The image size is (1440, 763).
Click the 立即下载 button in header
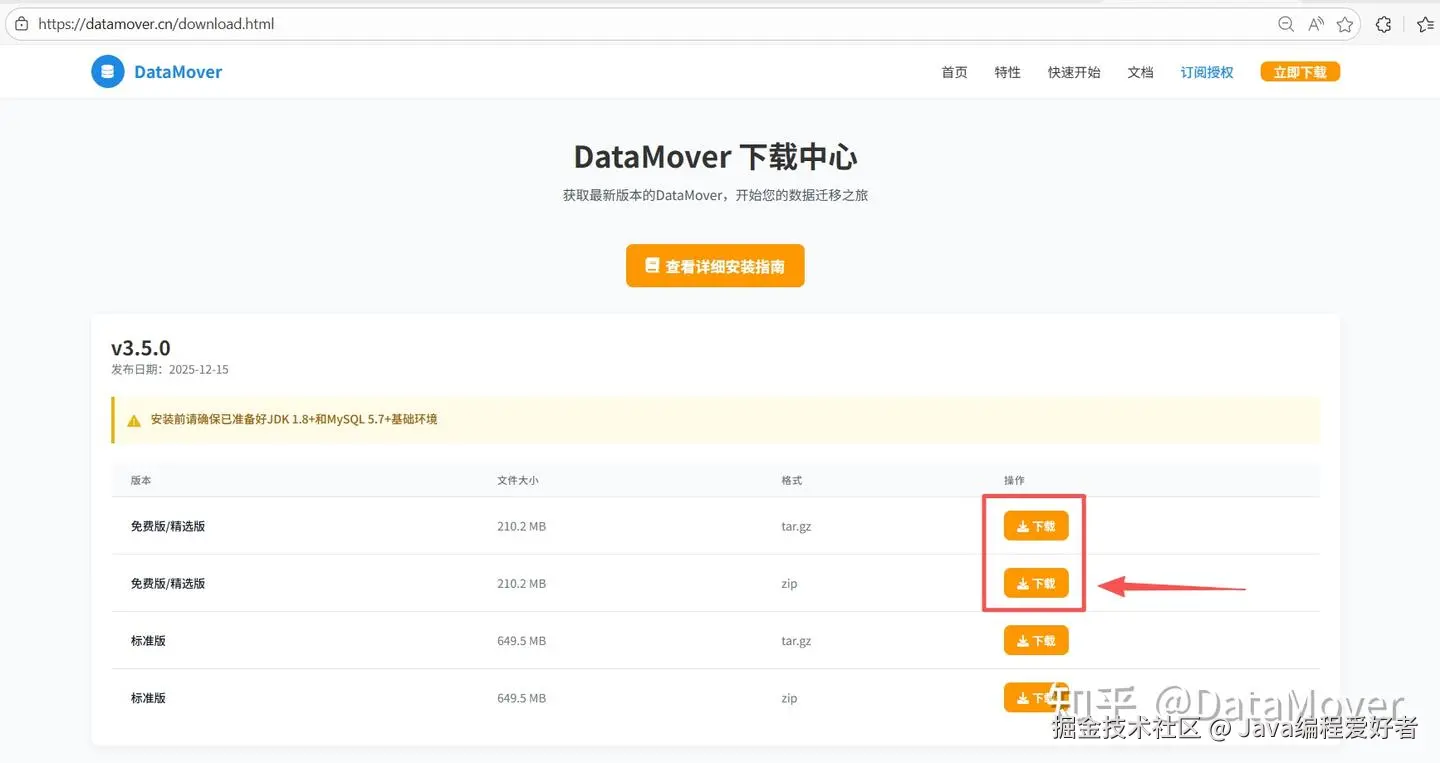pos(1300,72)
